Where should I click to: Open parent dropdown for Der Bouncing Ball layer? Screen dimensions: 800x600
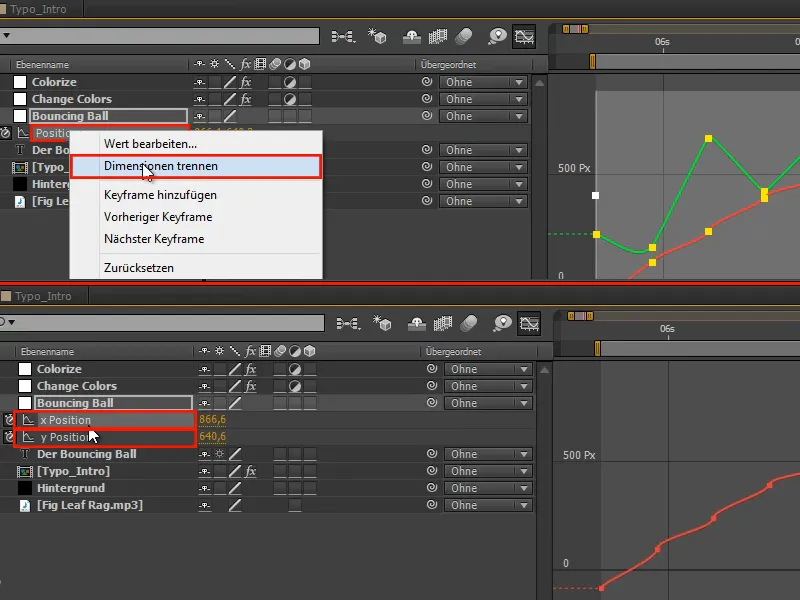(x=488, y=454)
